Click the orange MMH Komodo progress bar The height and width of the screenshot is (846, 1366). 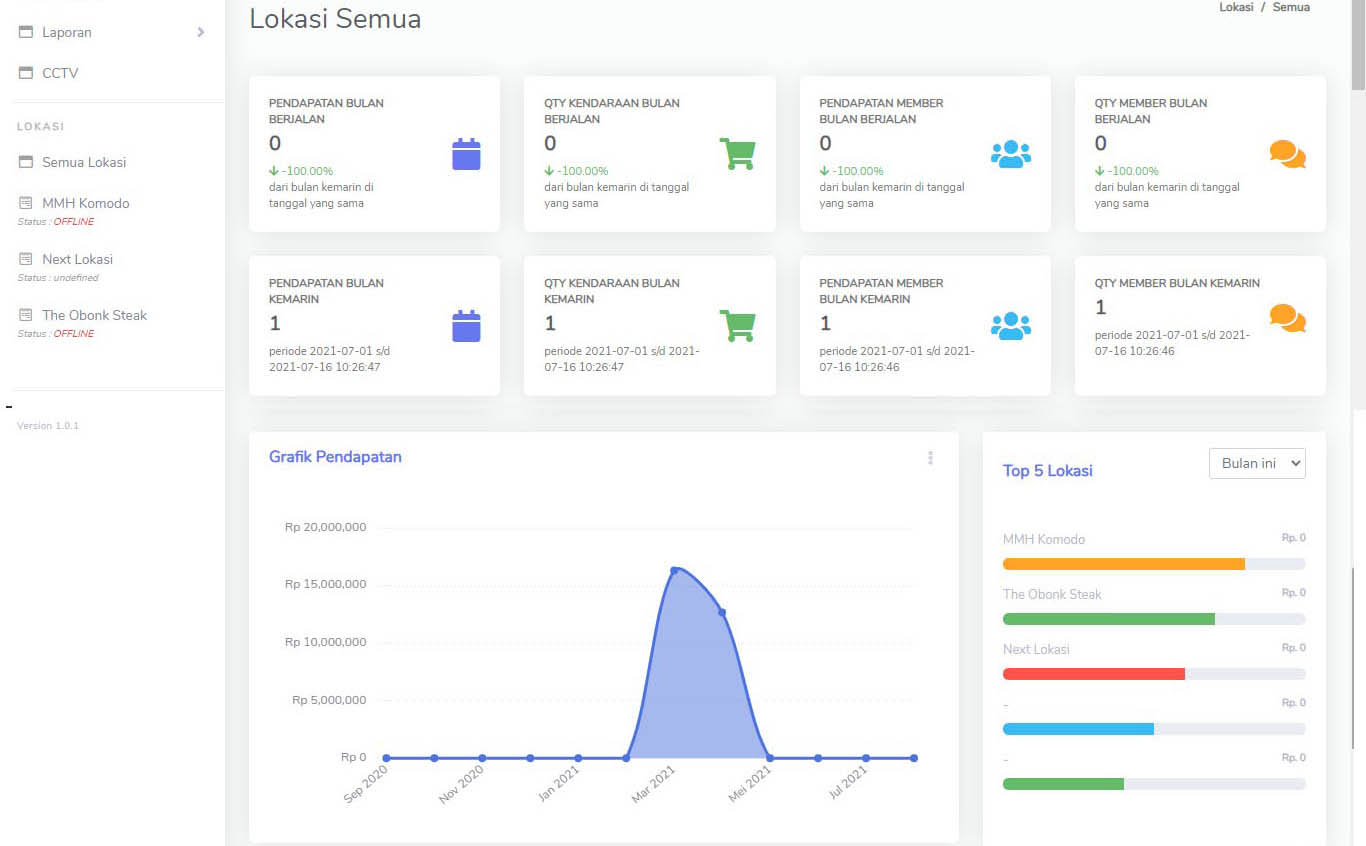coord(1123,564)
